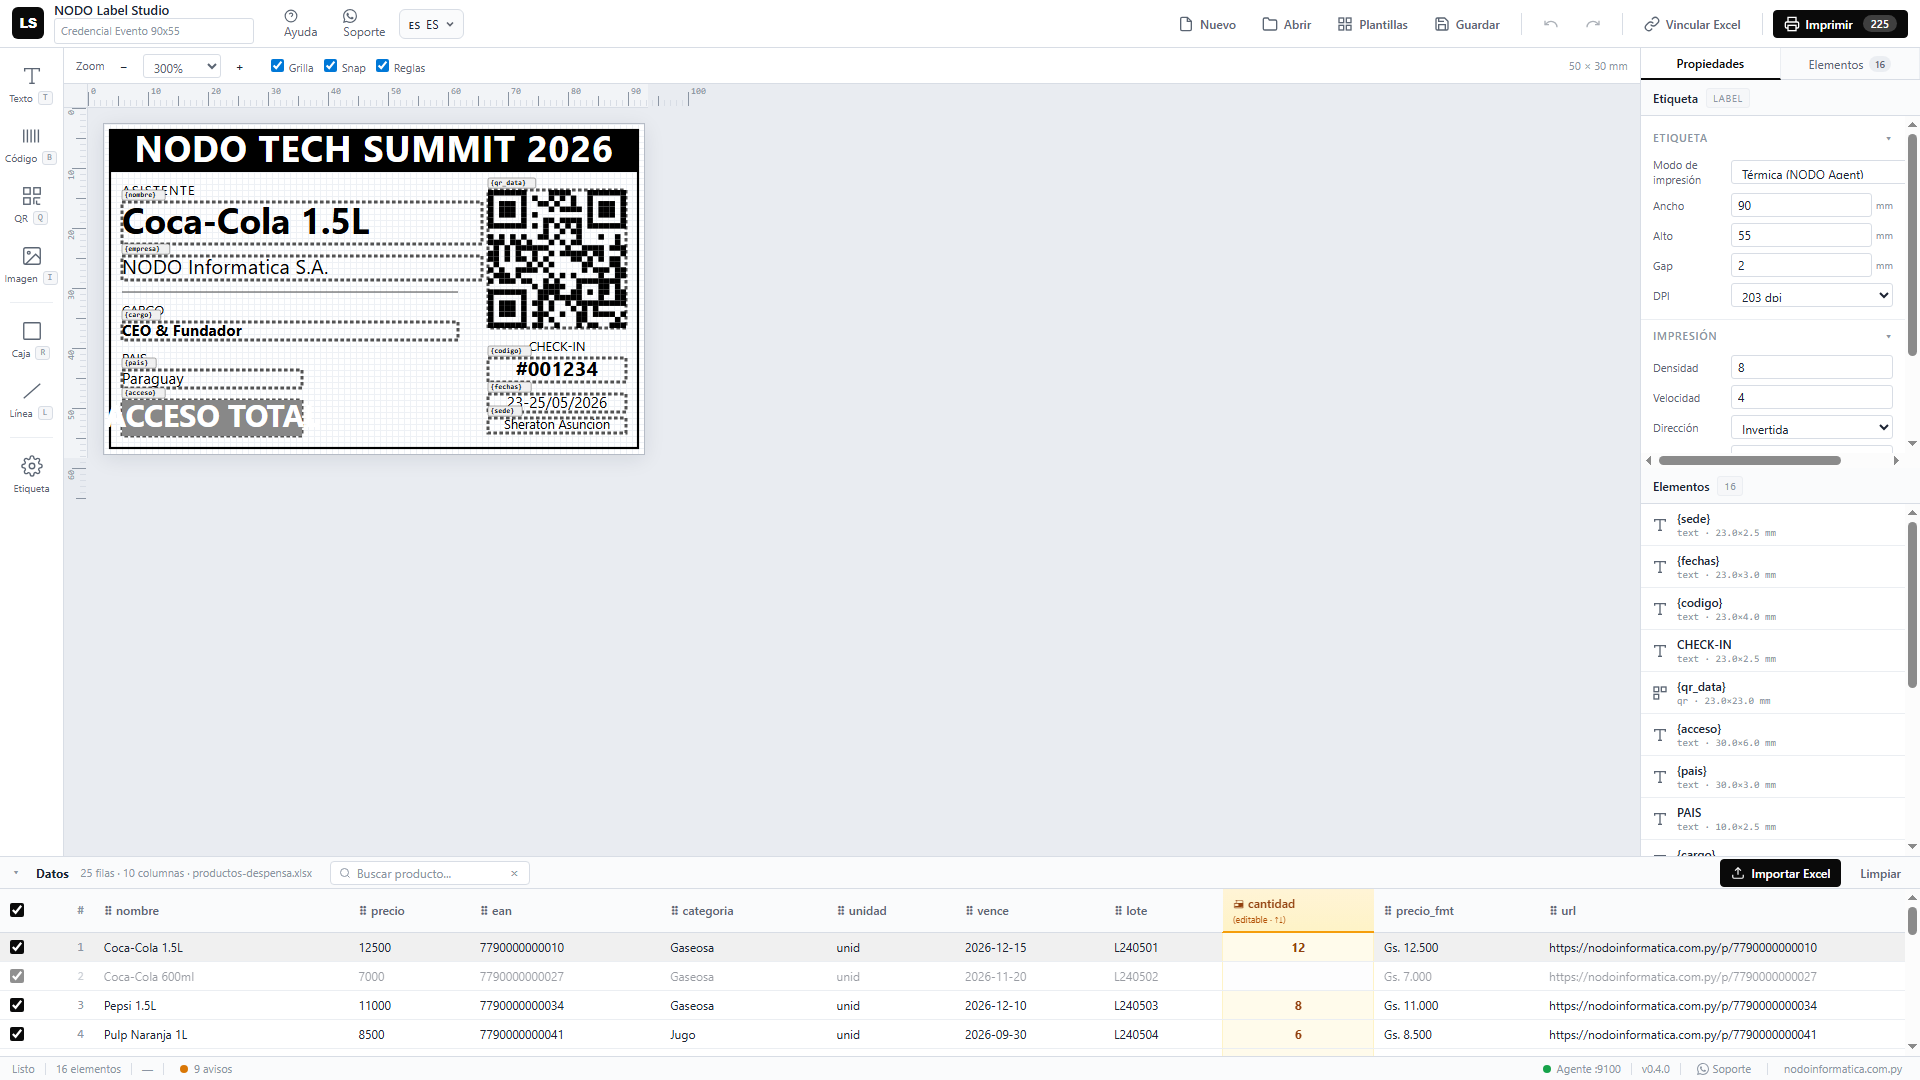Click the QR code on the label canvas
Viewport: 1920px width, 1080px height.
point(557,259)
